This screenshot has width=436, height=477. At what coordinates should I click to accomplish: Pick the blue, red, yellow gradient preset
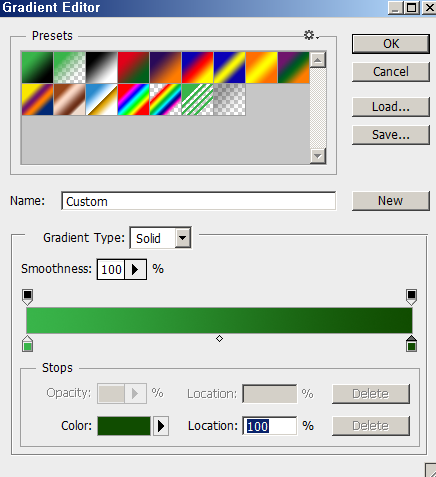tap(197, 67)
